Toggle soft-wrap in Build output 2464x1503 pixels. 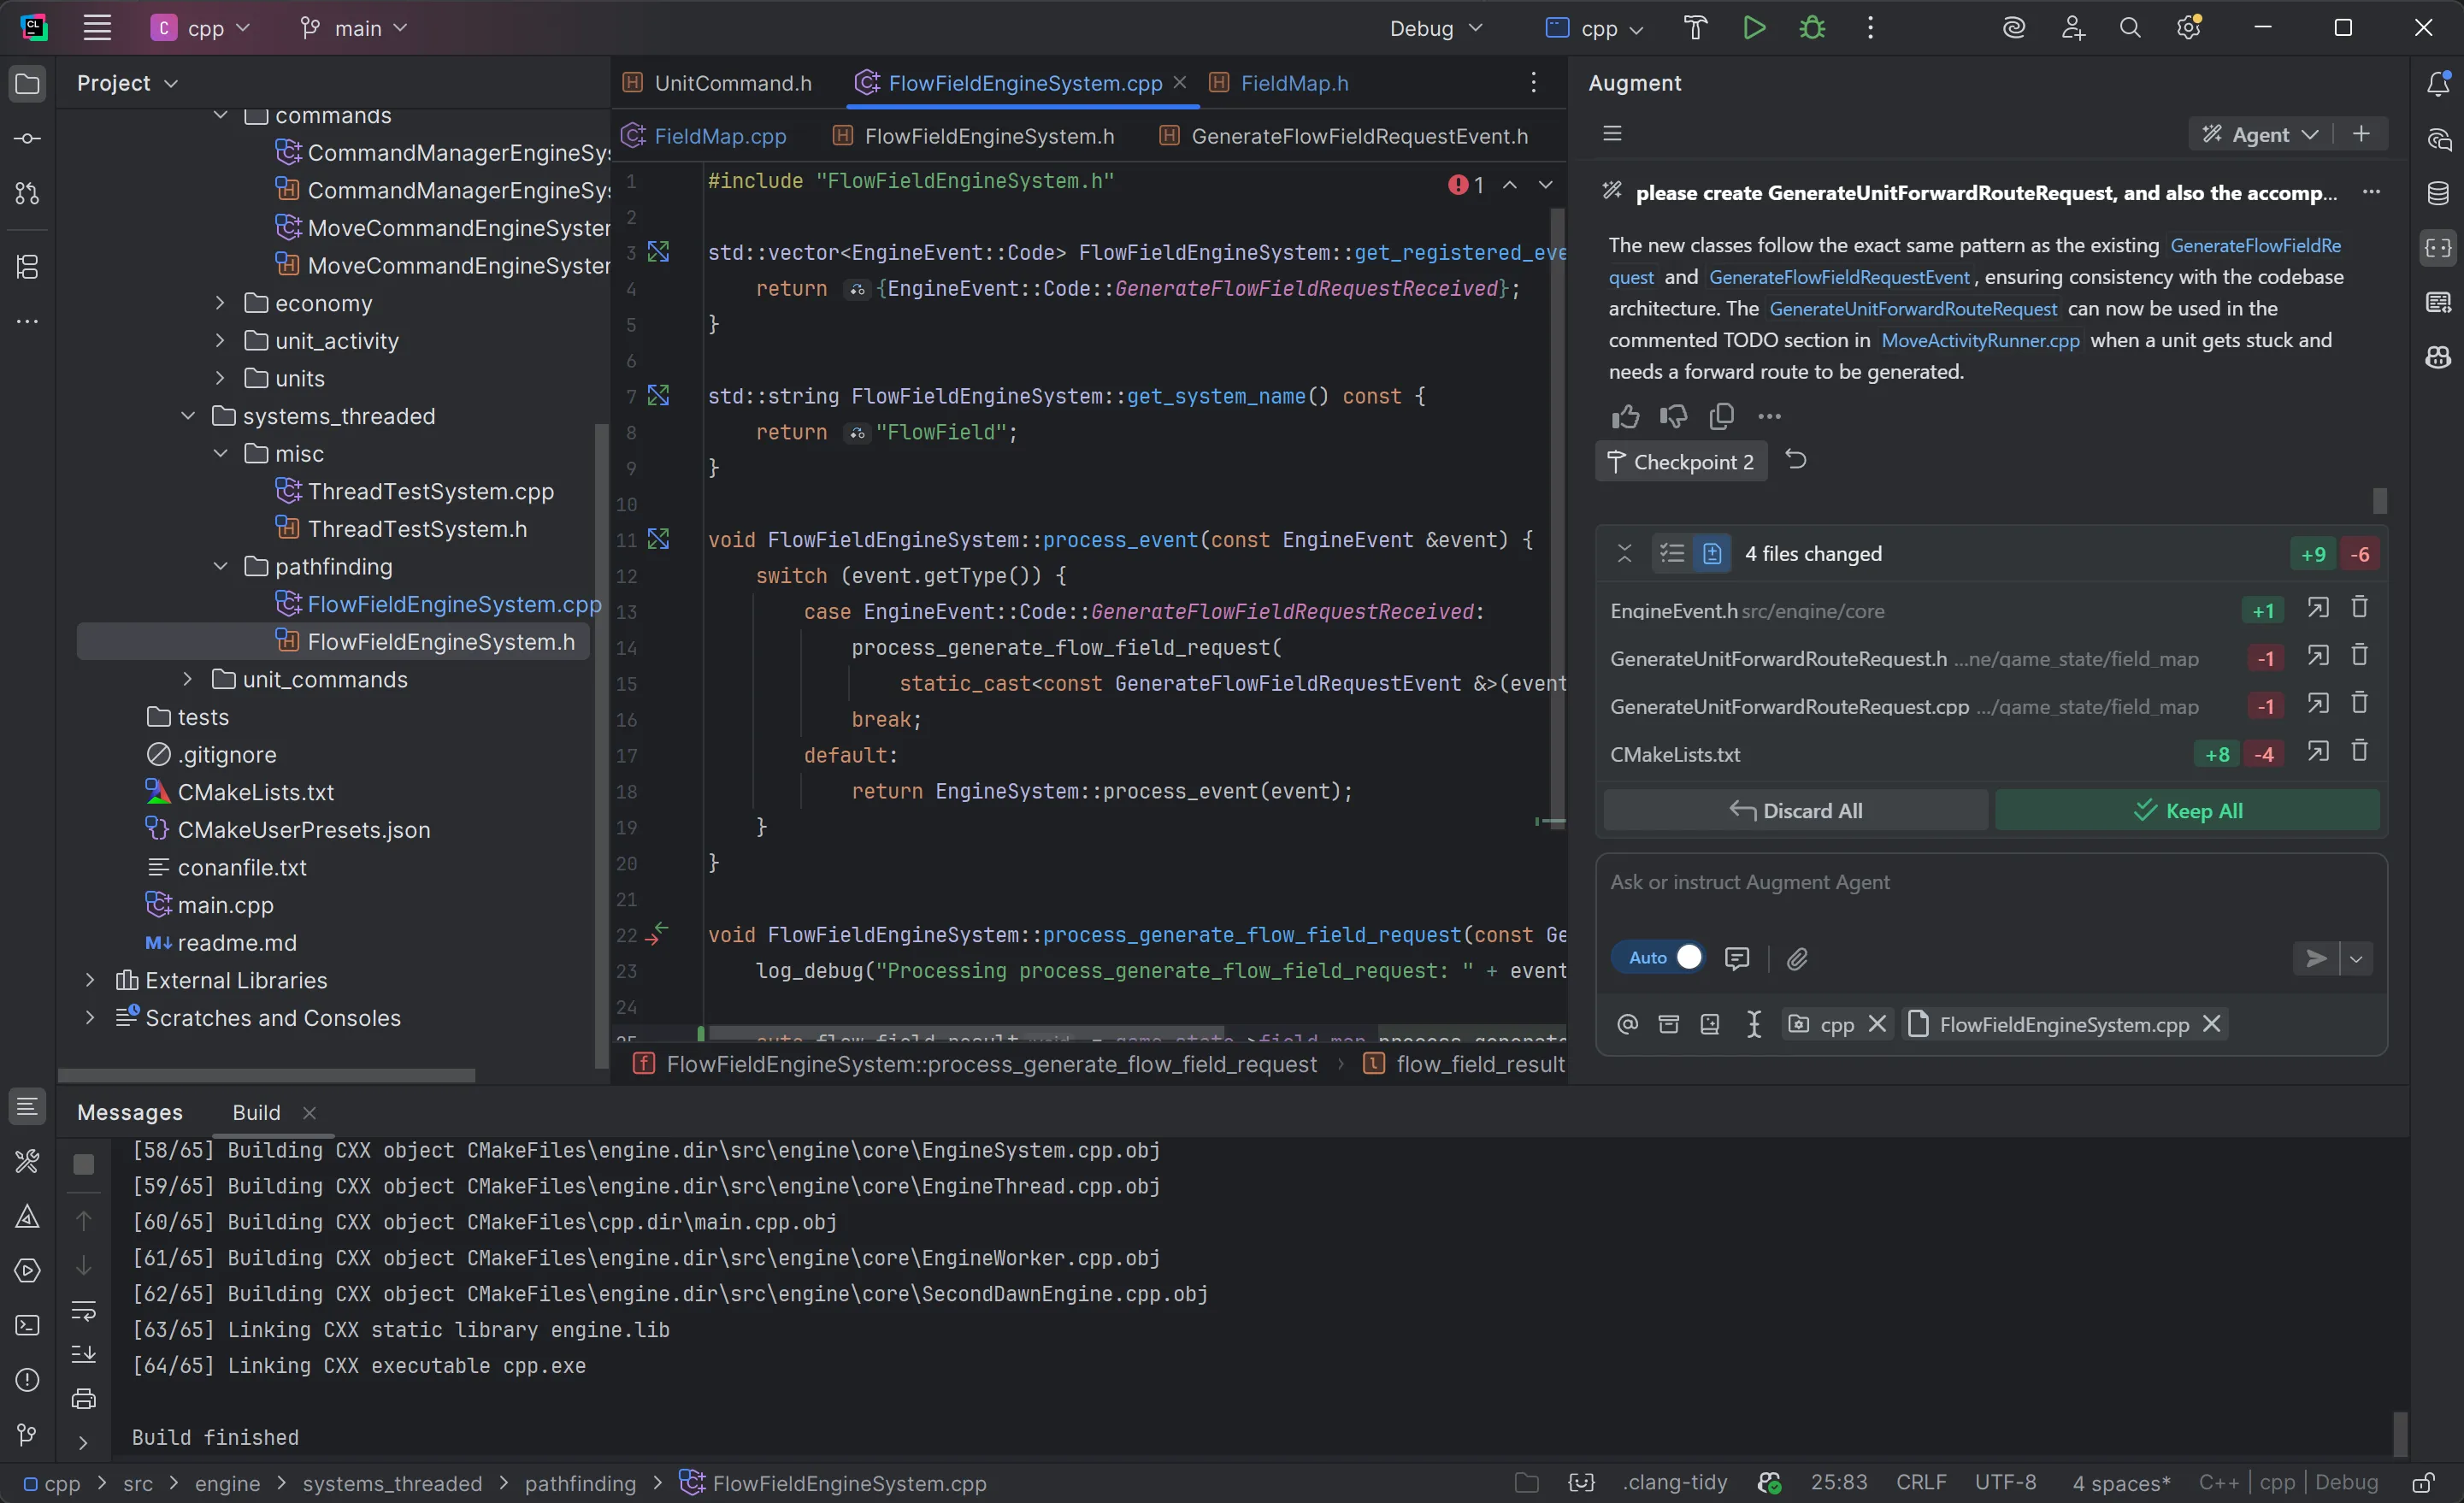[84, 1310]
